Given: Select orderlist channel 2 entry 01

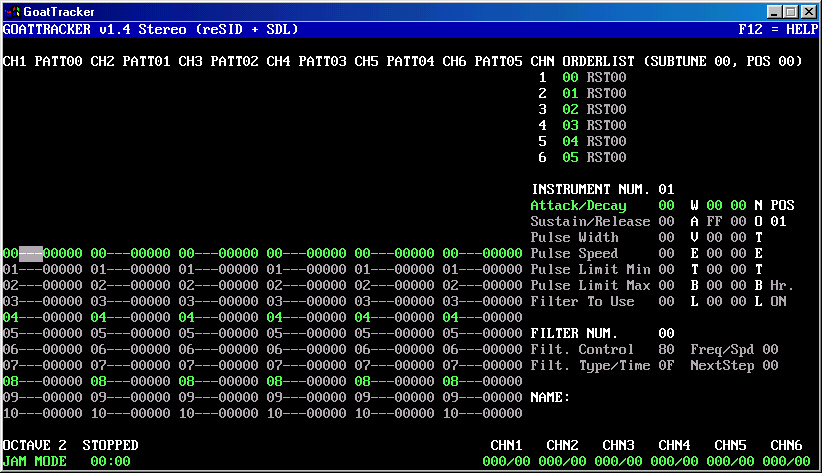Looking at the screenshot, I should tap(570, 93).
